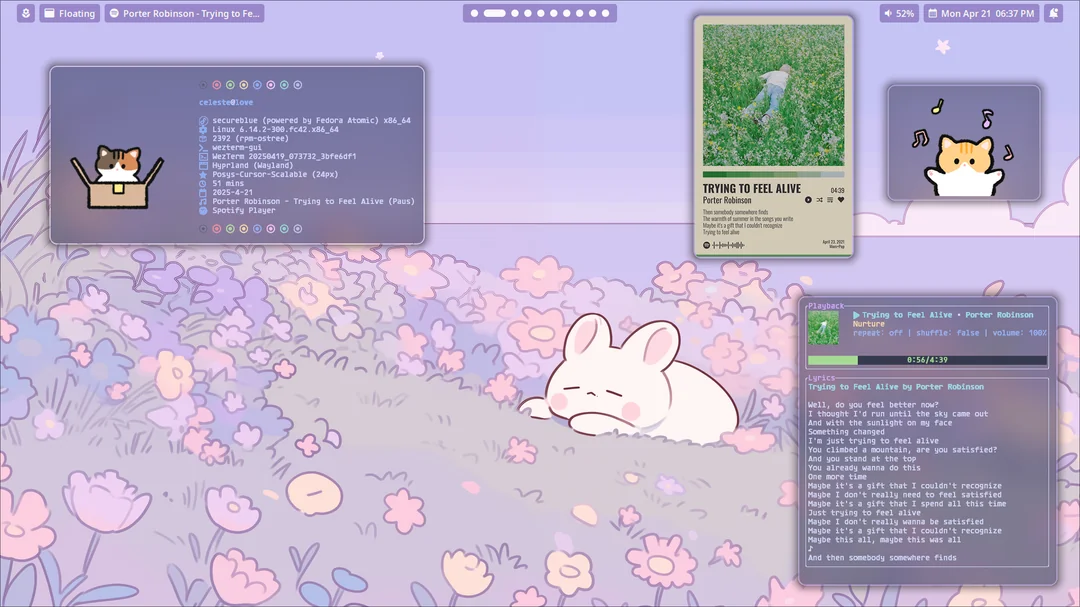Click lyric line 'Well, do you feel better now?'
The height and width of the screenshot is (607, 1080).
(873, 404)
